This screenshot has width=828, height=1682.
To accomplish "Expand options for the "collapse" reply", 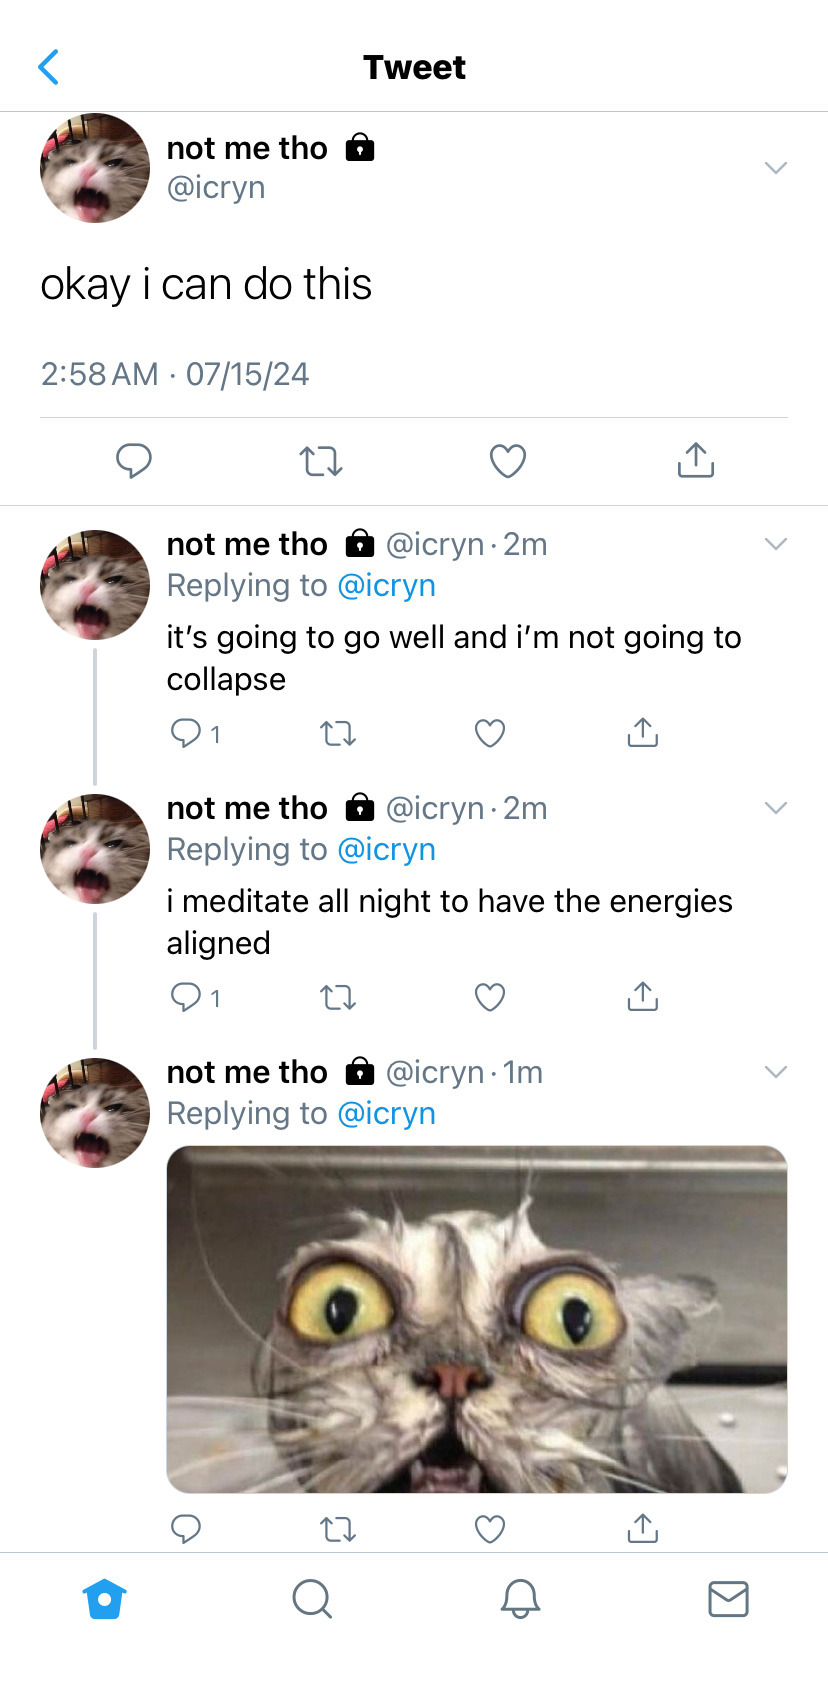I will click(x=776, y=544).
